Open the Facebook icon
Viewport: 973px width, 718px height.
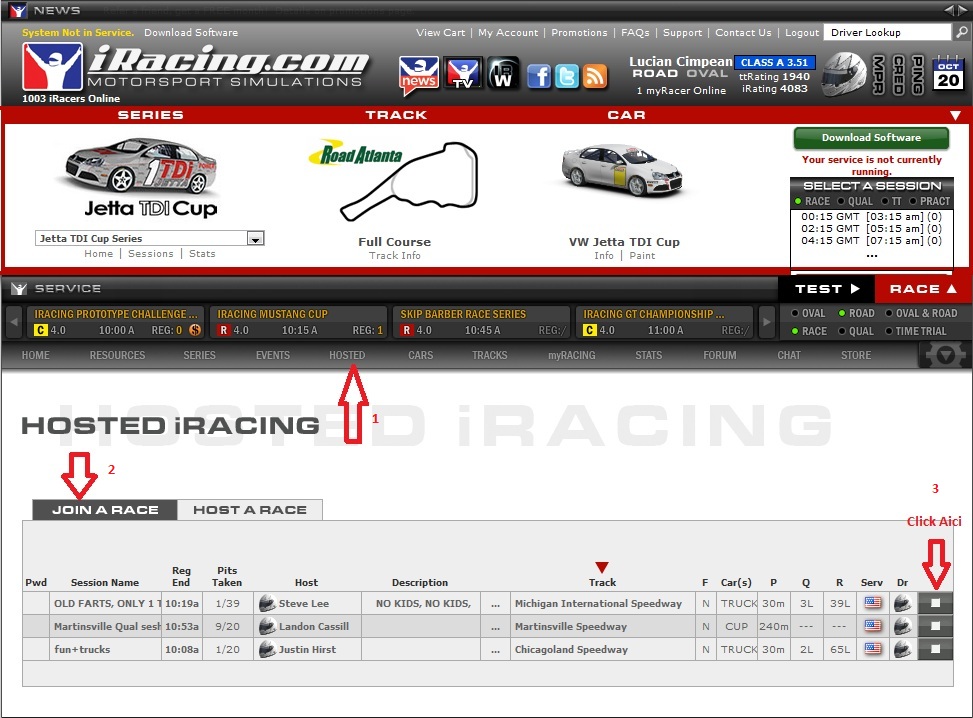click(x=539, y=76)
